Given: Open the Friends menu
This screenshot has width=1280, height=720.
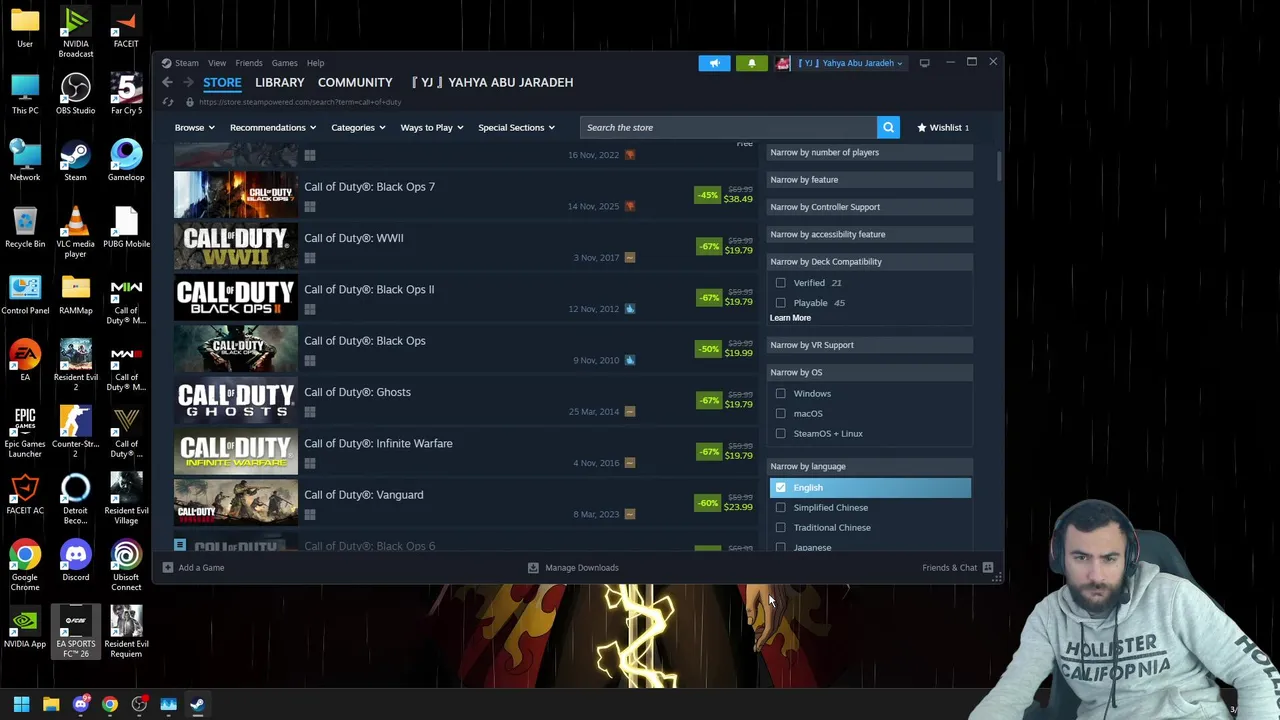Looking at the screenshot, I should pyautogui.click(x=249, y=63).
